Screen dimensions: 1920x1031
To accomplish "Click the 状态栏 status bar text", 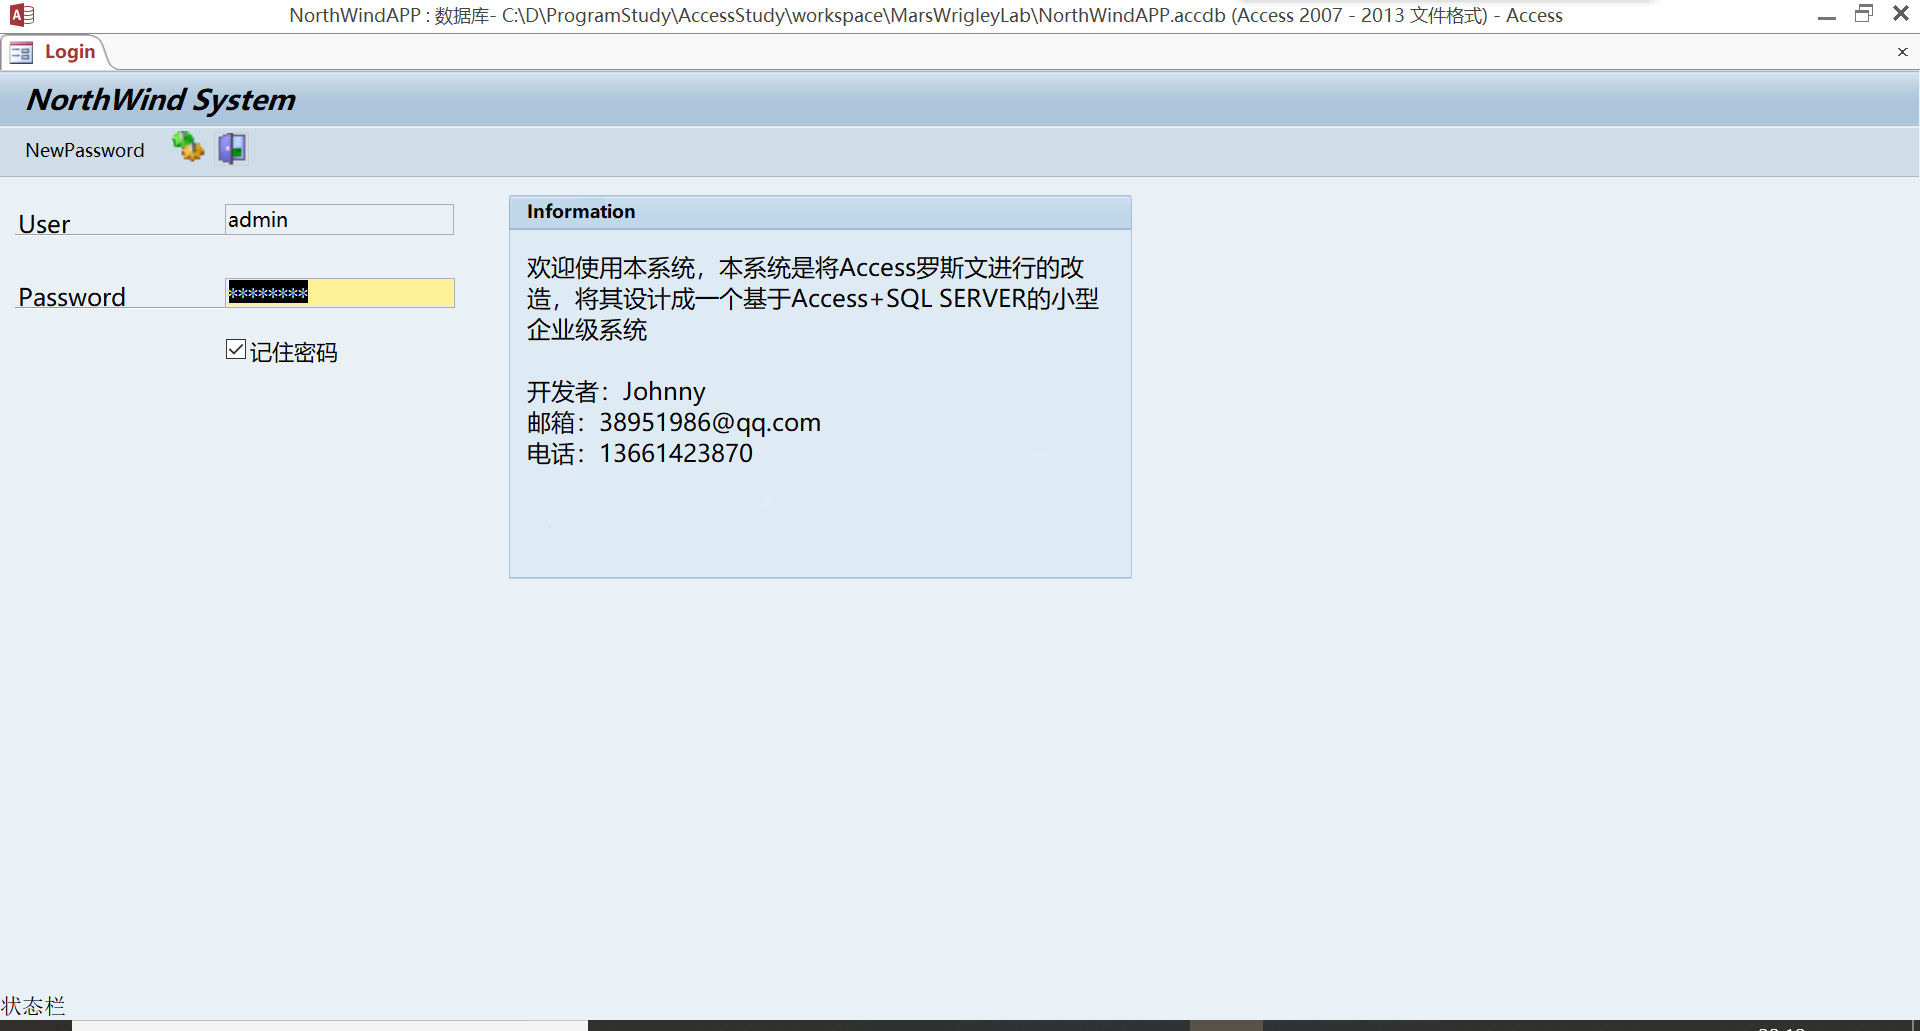I will [33, 1005].
